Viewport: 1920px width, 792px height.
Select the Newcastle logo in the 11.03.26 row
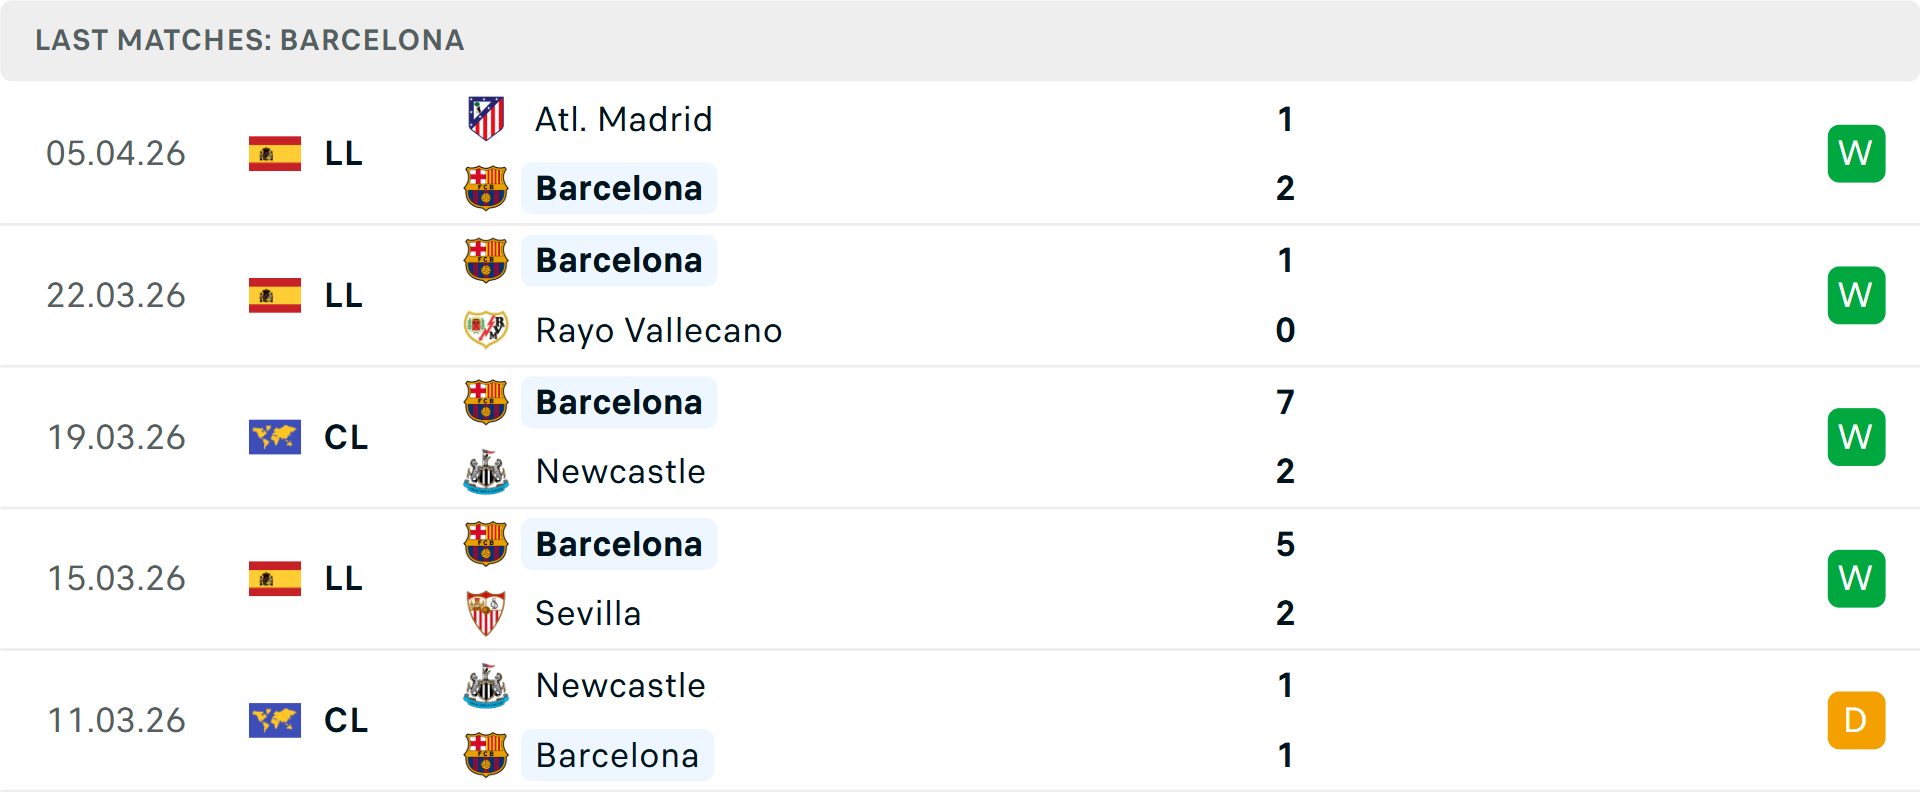coord(487,686)
